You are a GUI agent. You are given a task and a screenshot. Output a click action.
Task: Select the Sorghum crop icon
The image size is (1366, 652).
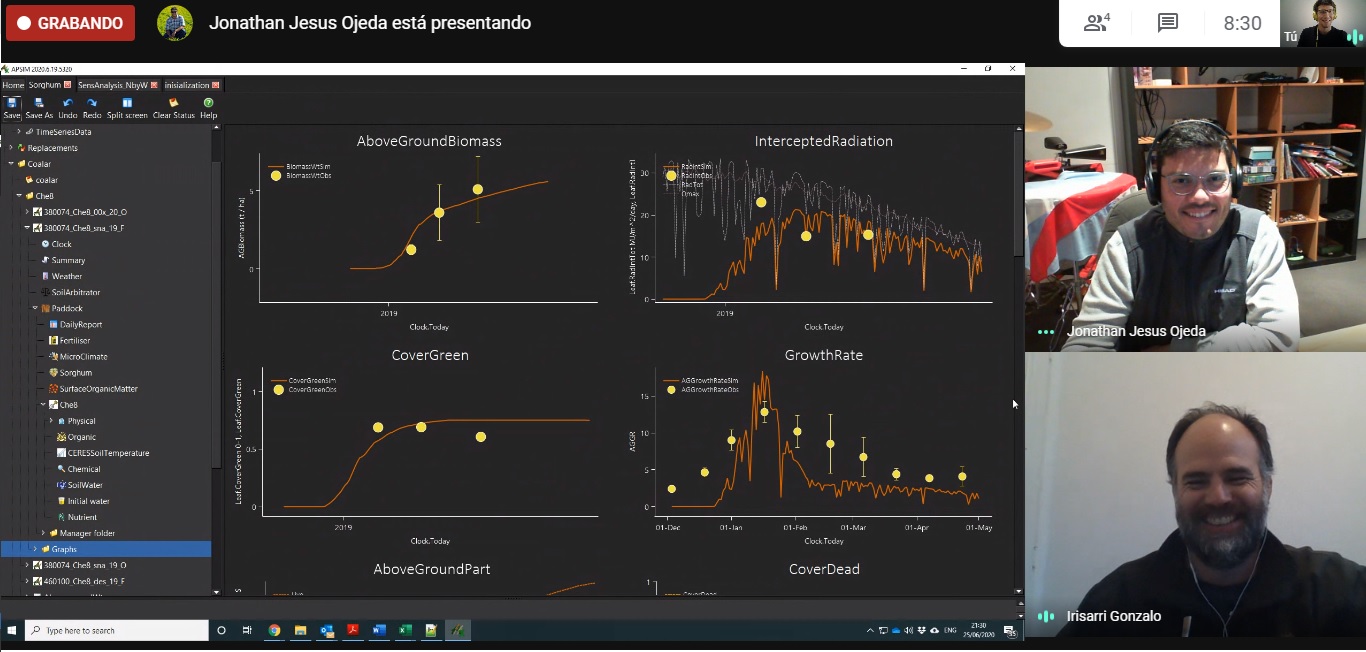click(x=53, y=372)
